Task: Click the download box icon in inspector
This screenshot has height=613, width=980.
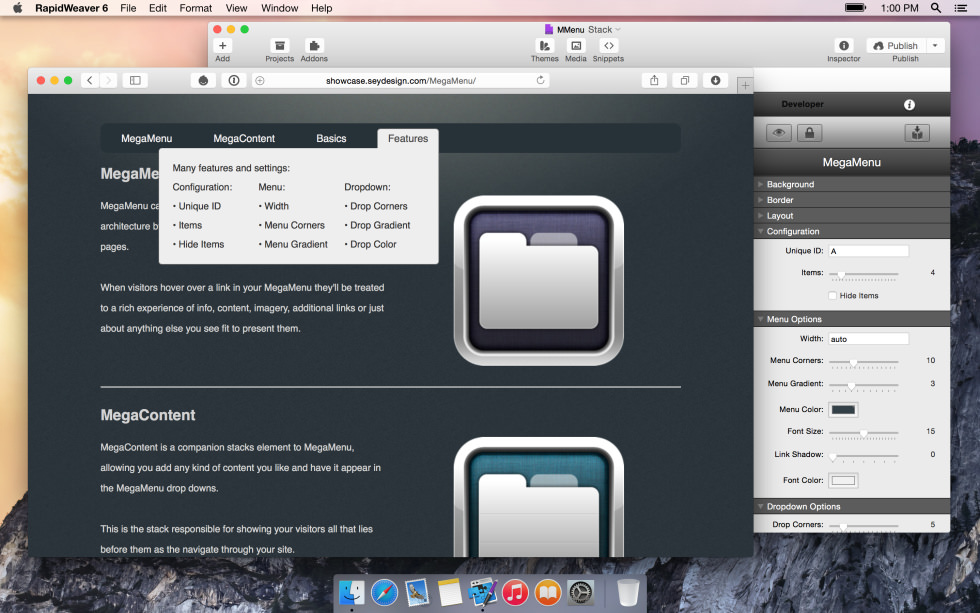Action: click(917, 132)
